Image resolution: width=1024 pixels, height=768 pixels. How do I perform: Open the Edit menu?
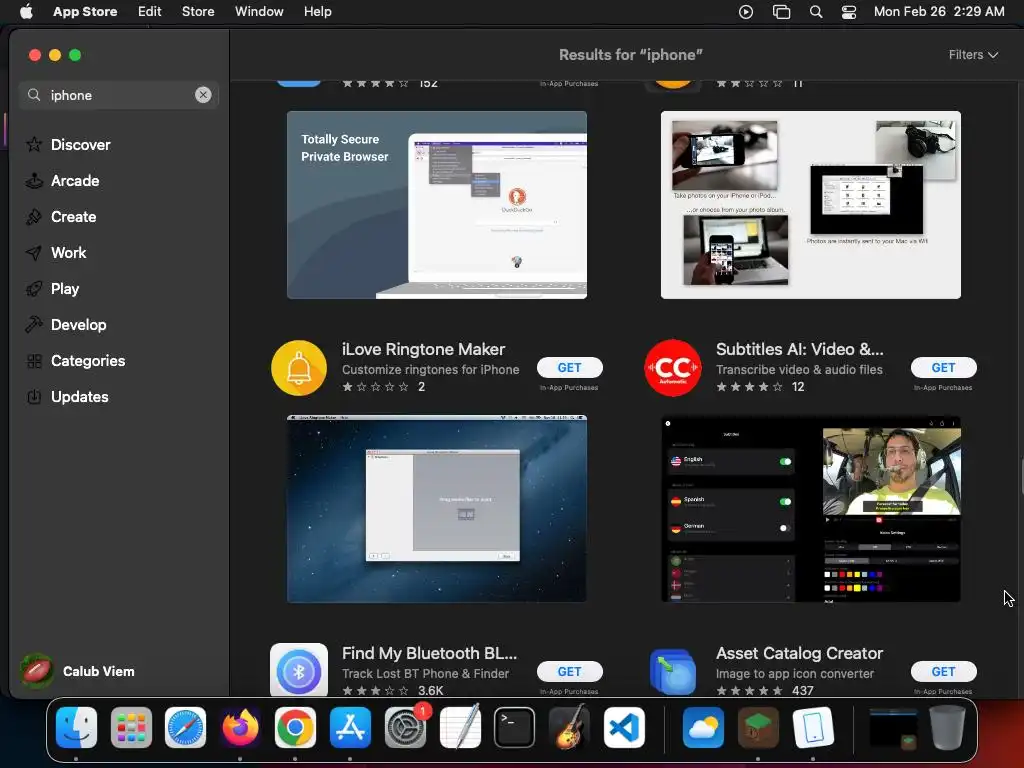150,12
